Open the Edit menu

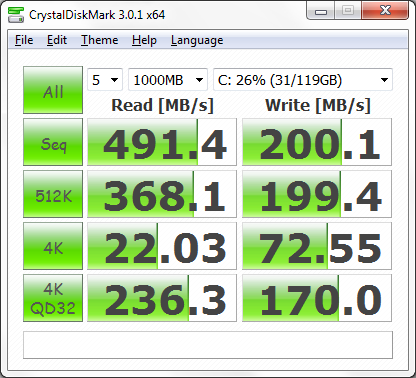click(x=57, y=40)
